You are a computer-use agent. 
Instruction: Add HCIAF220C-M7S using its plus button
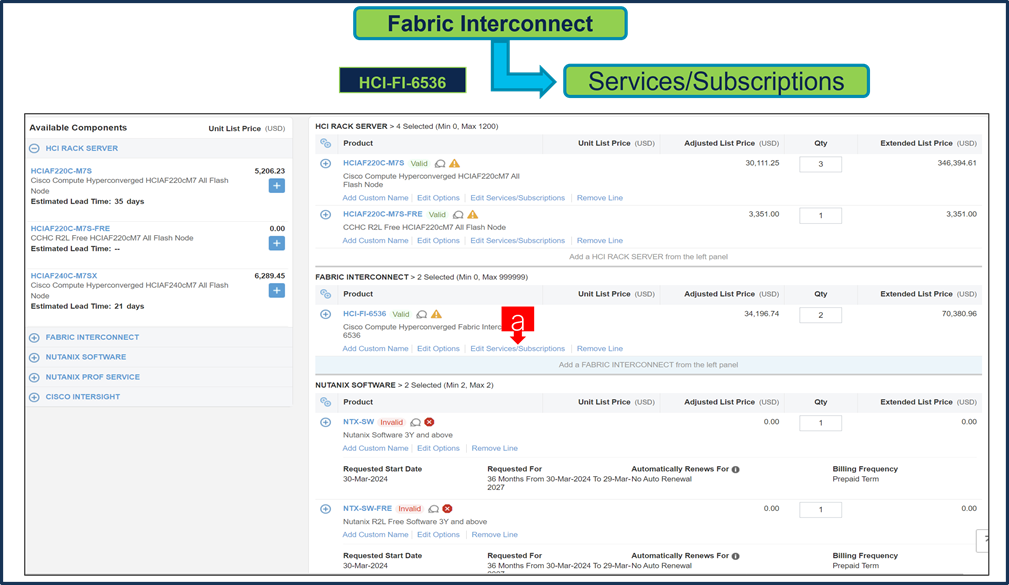[x=277, y=185]
